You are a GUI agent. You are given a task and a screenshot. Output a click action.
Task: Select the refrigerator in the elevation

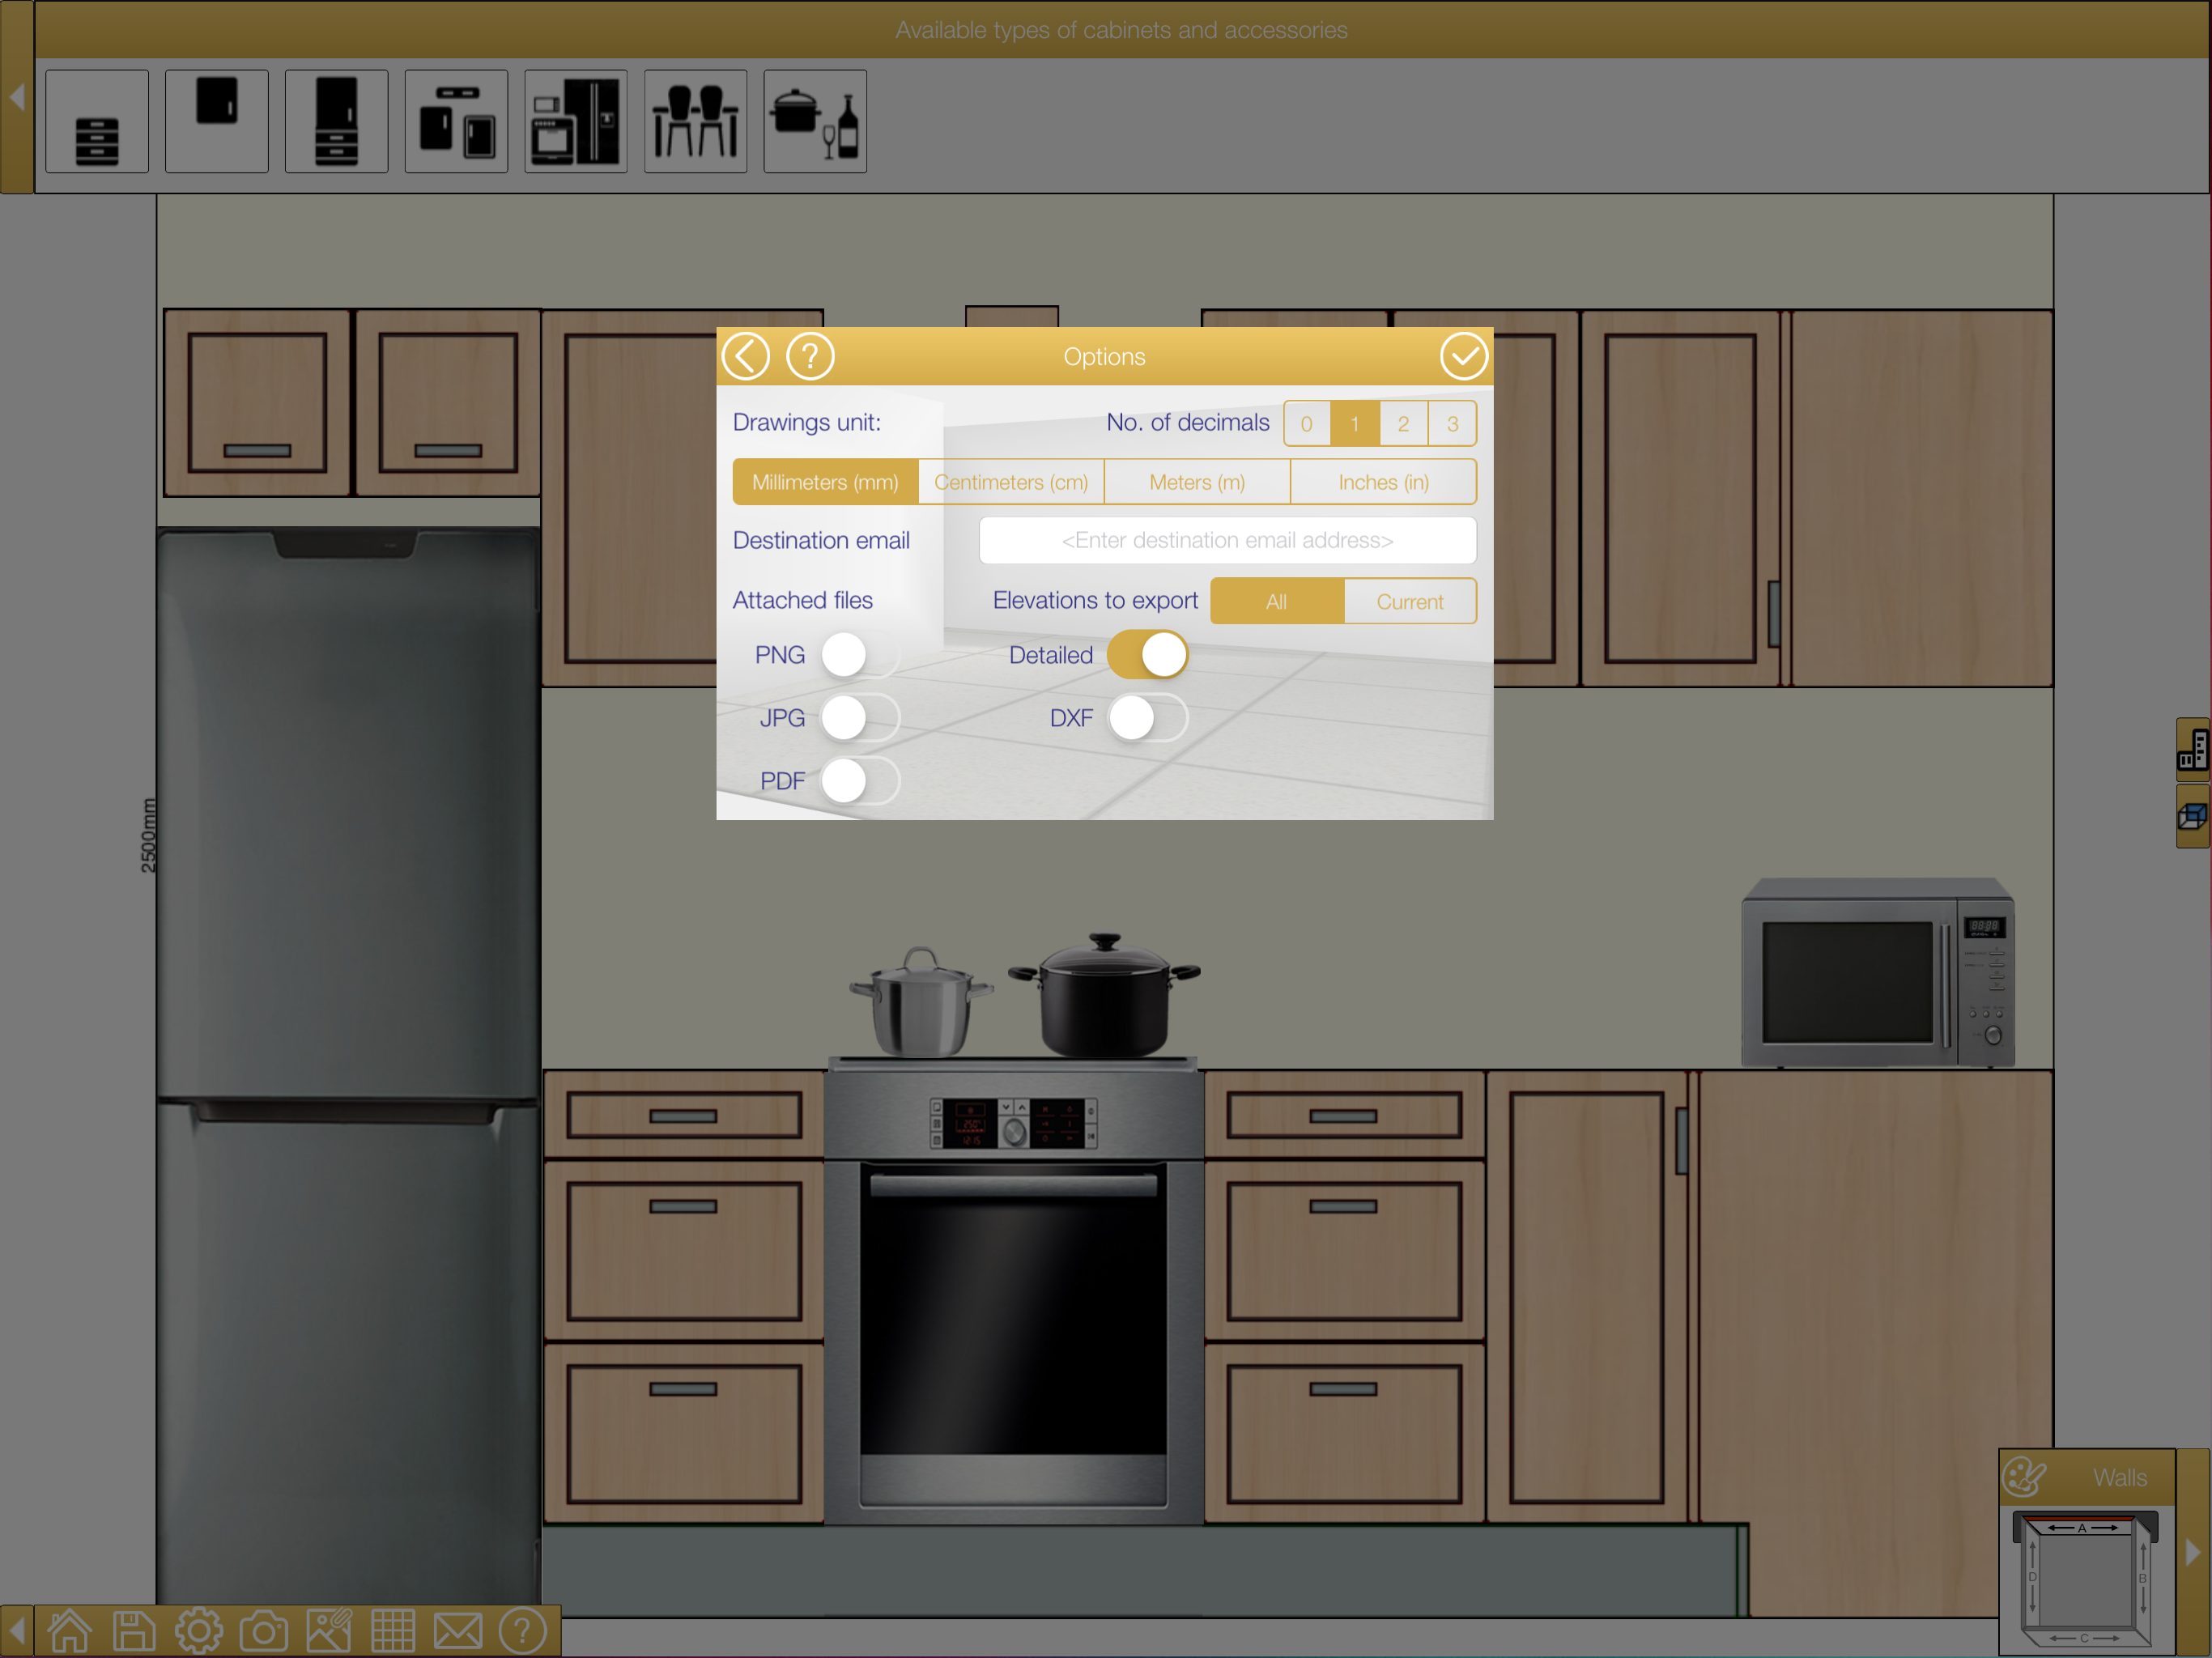pyautogui.click(x=348, y=1065)
